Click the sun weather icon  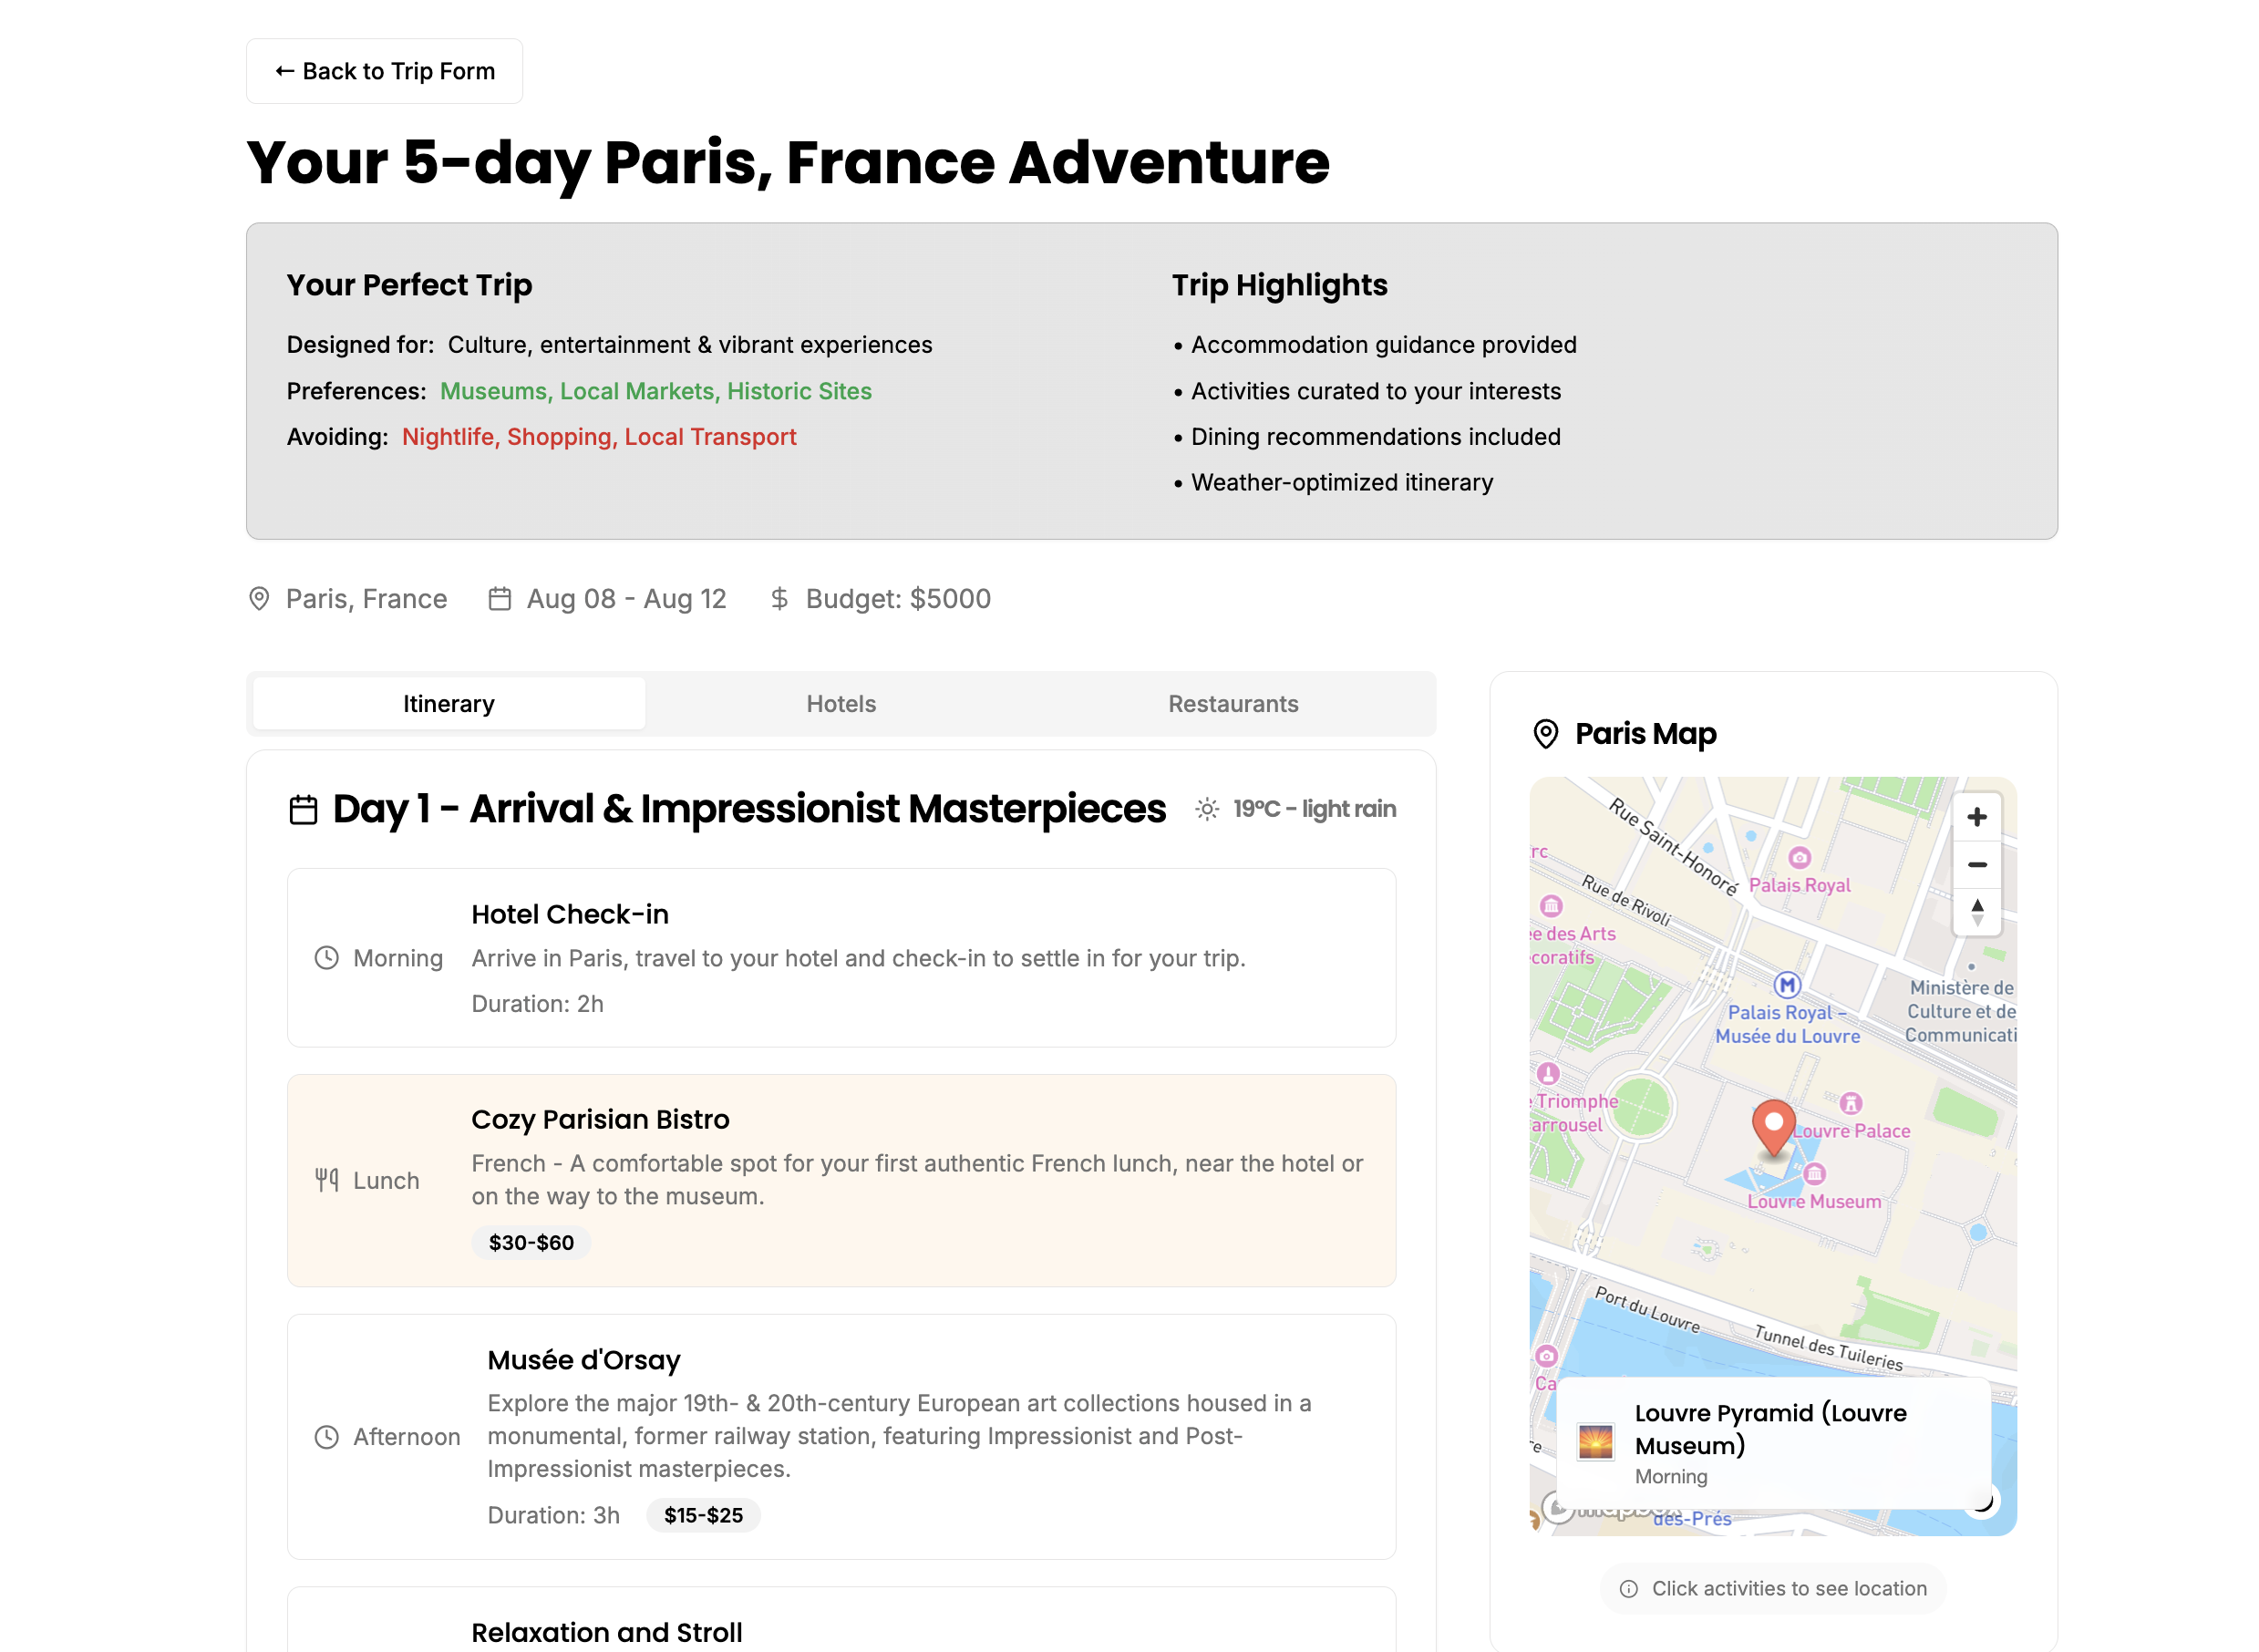click(x=1207, y=809)
